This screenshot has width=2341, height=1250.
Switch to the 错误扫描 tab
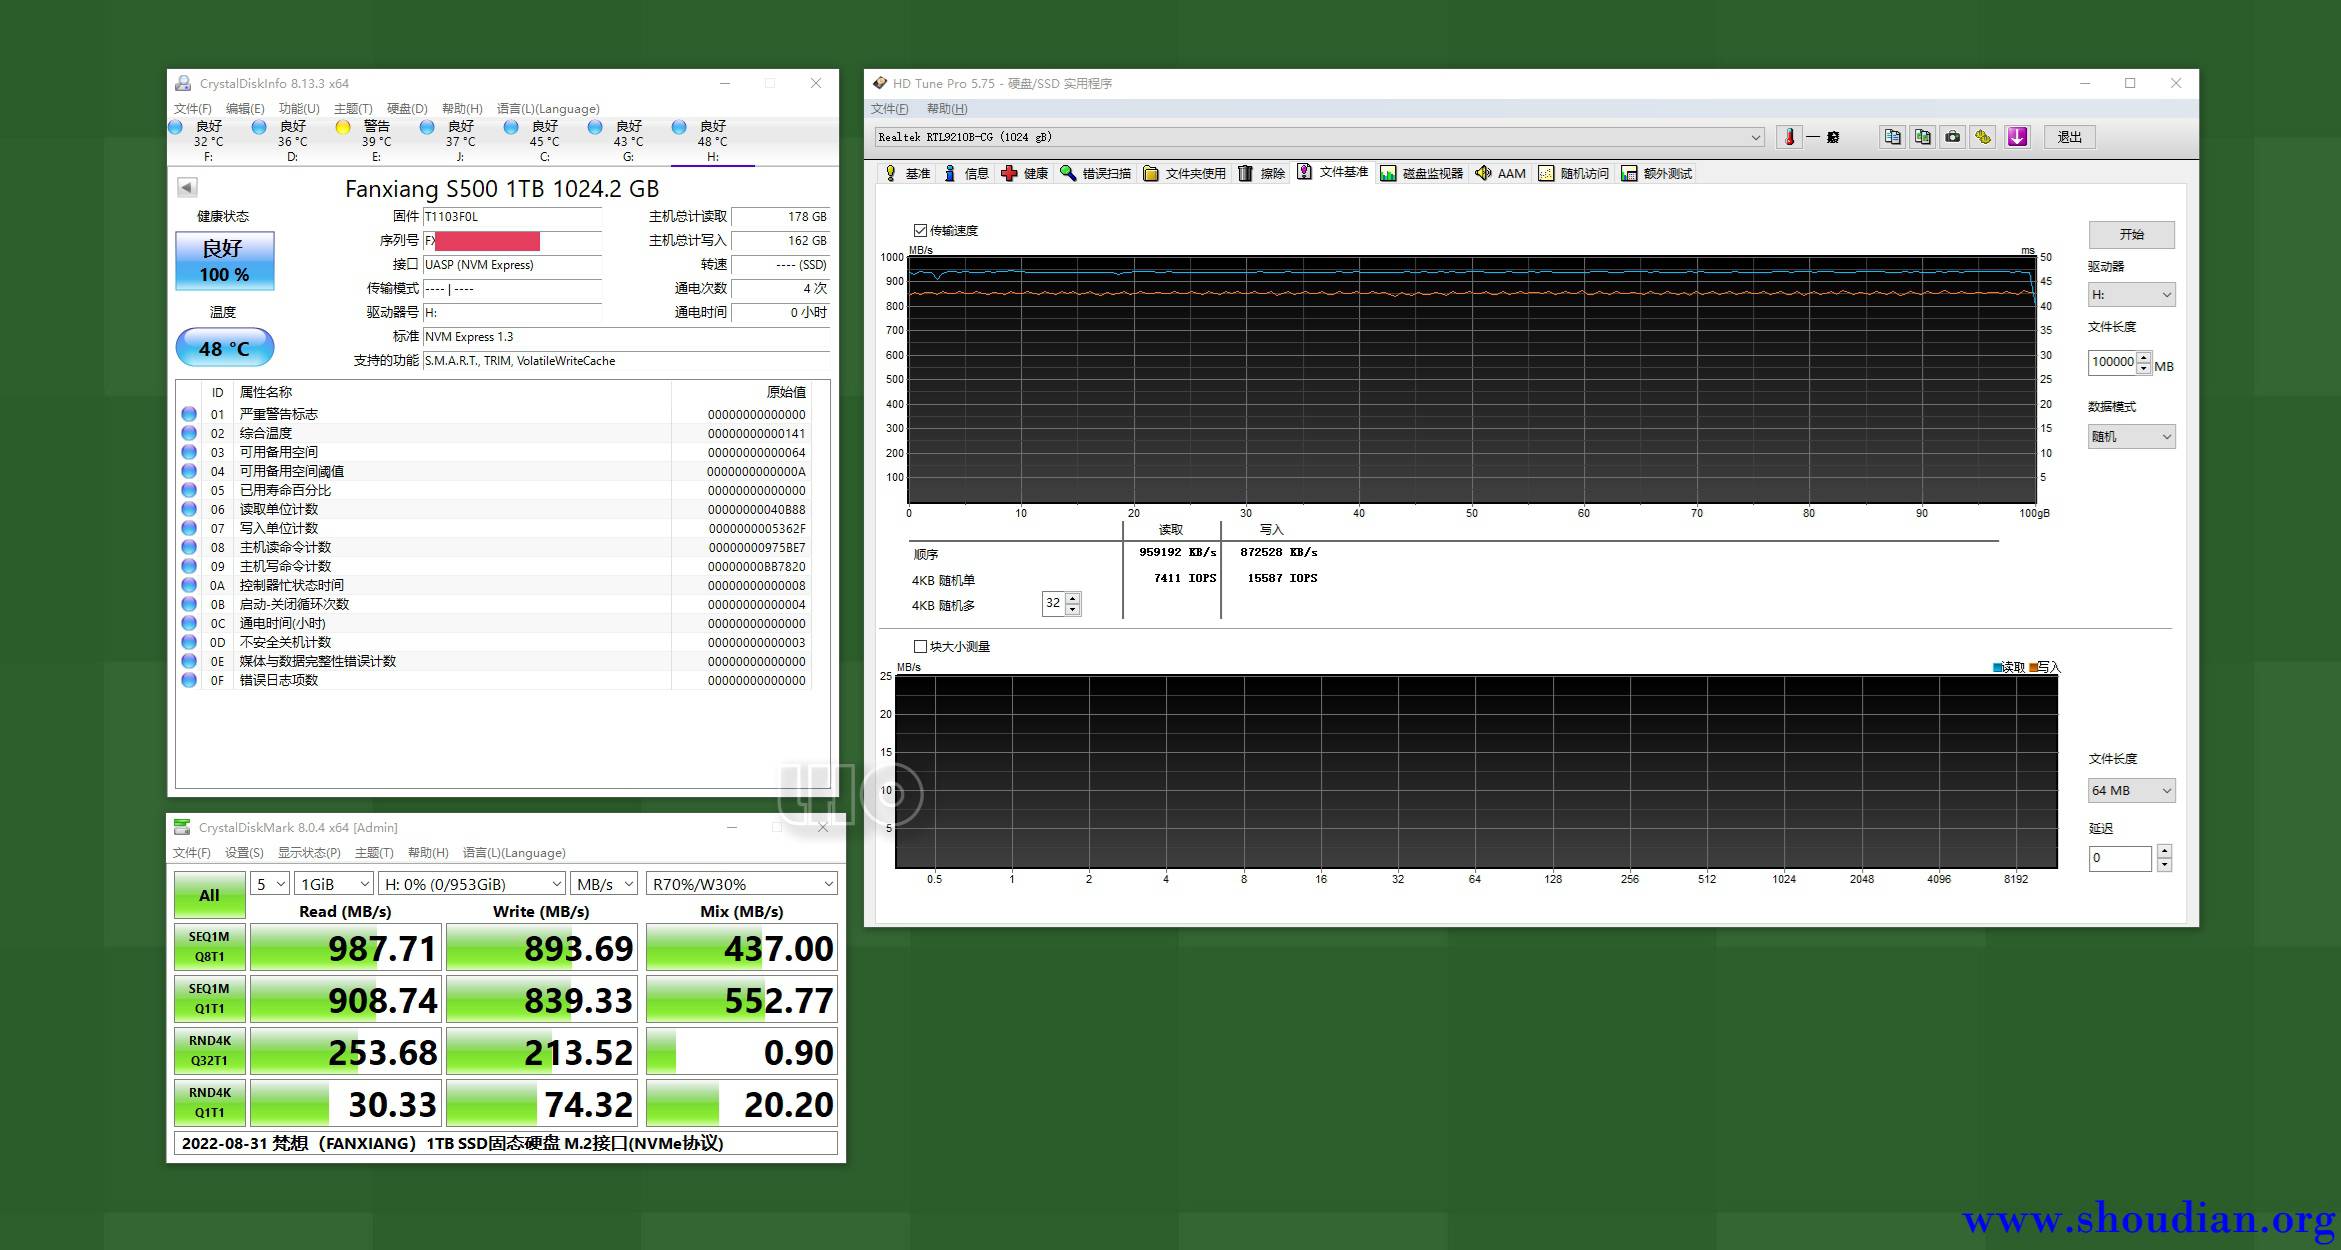[x=1096, y=174]
